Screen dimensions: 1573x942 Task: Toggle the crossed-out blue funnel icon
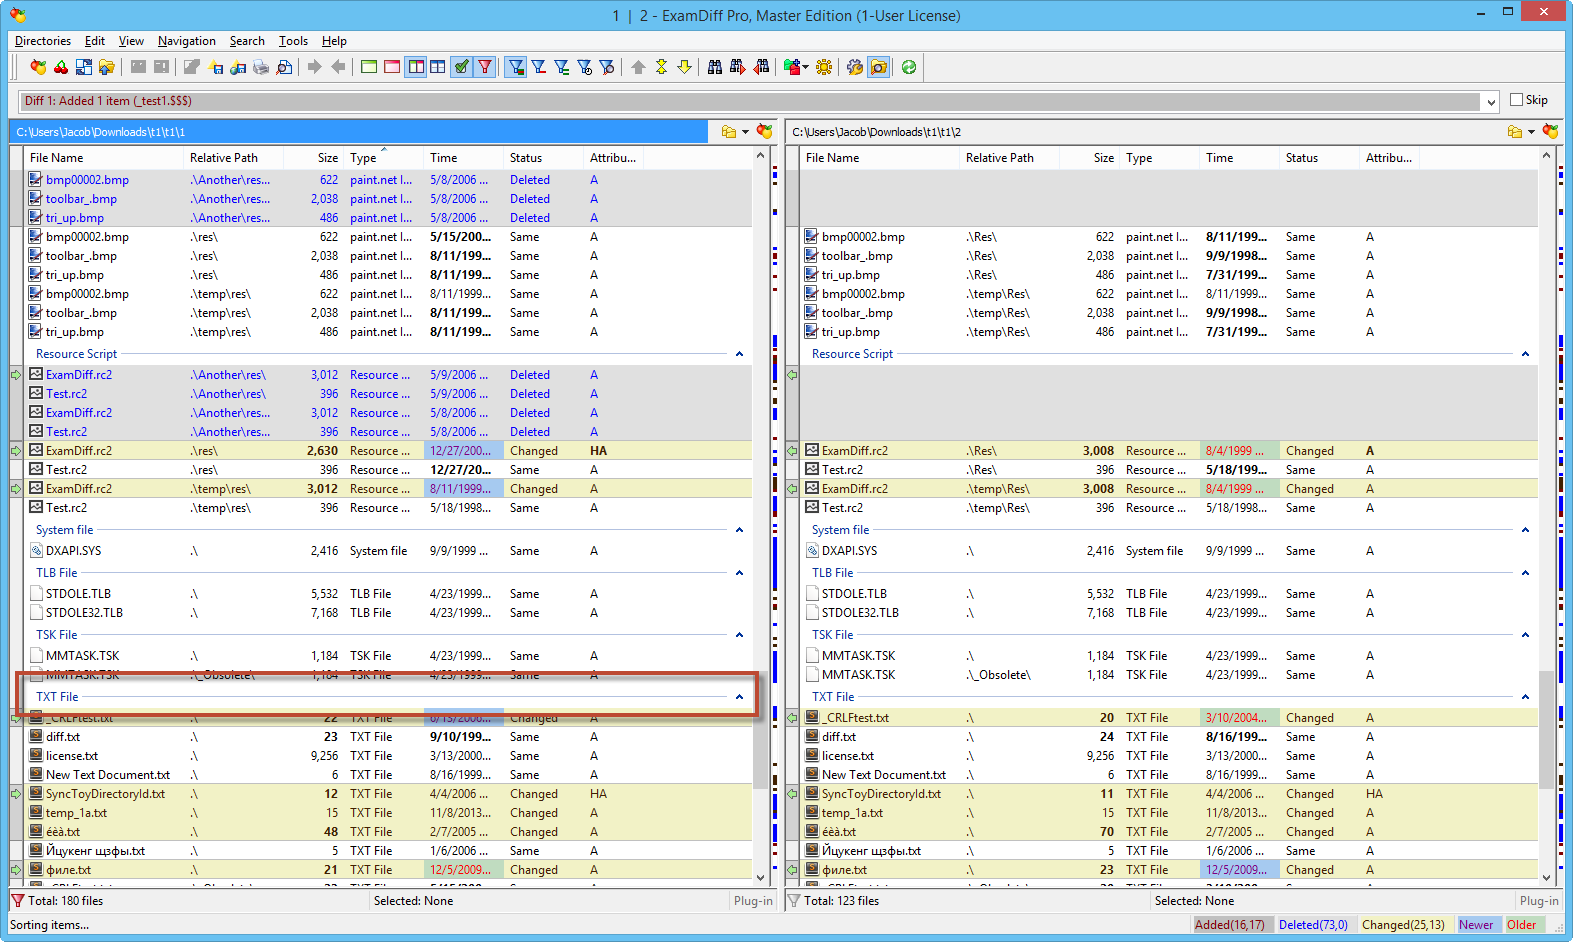(x=607, y=67)
